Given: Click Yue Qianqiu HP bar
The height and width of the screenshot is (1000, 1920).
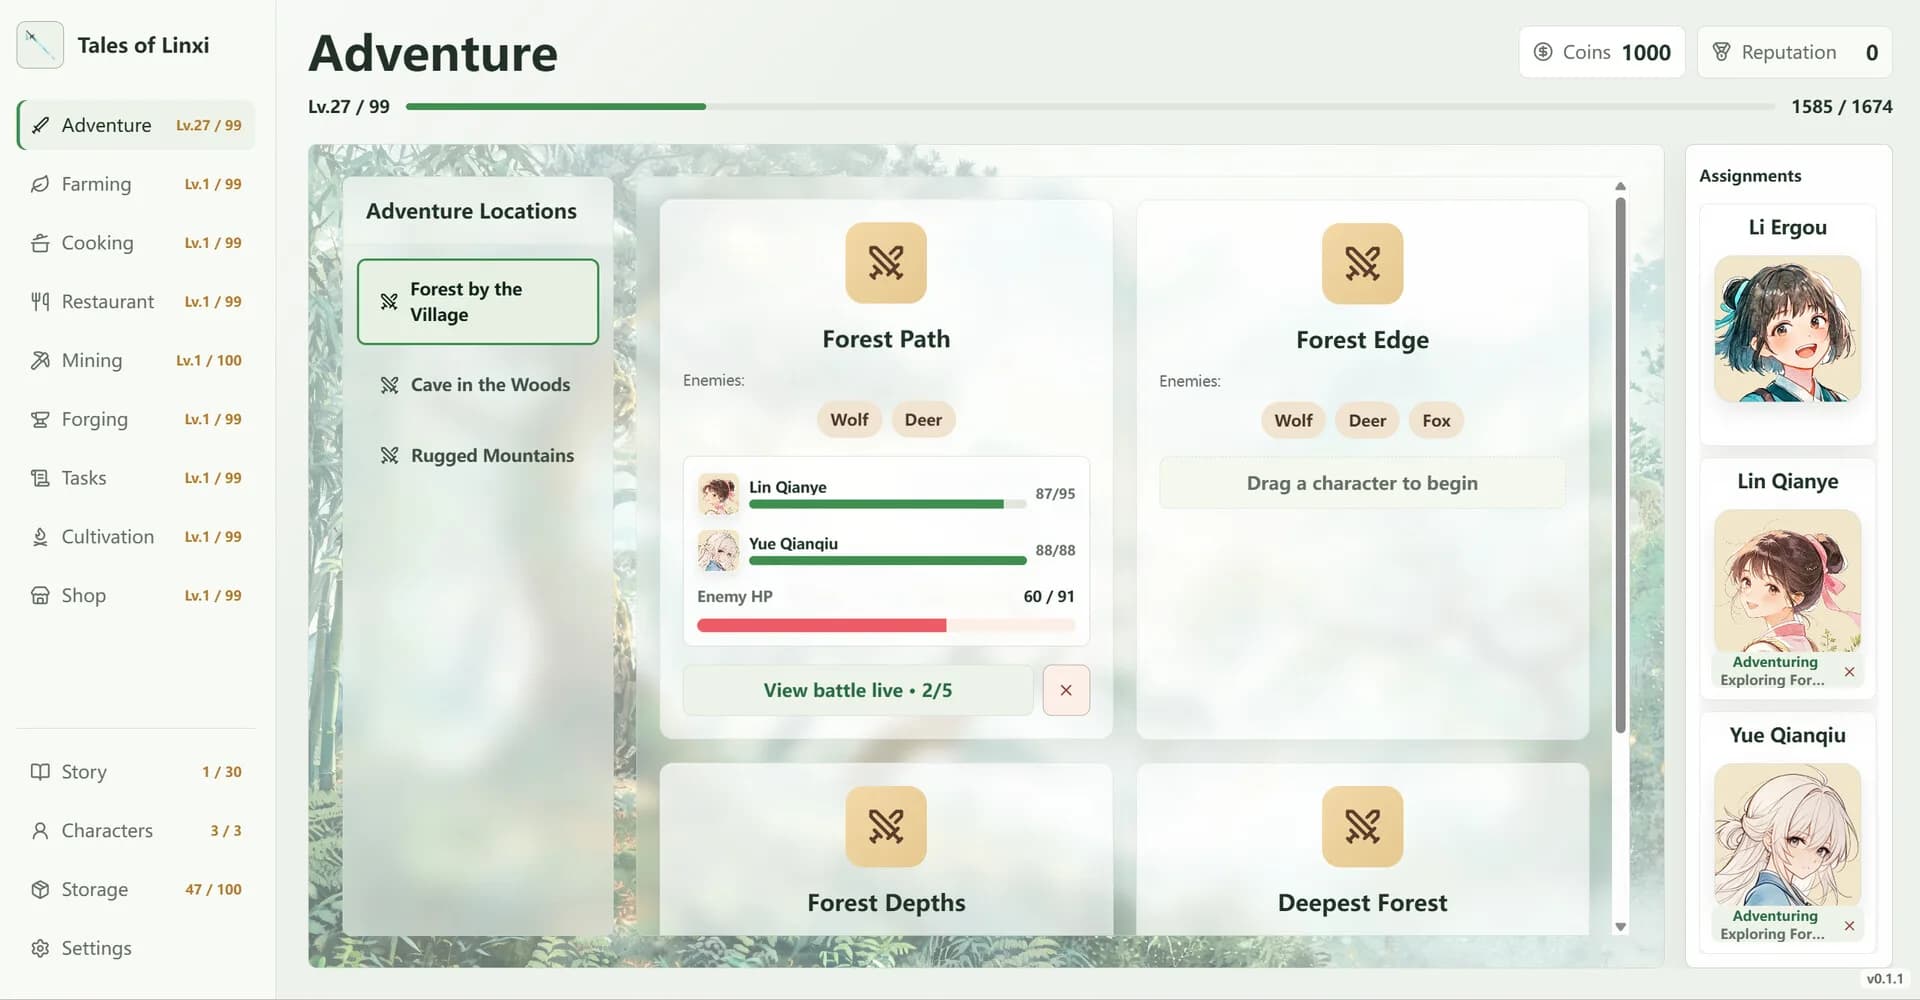Looking at the screenshot, I should coord(887,561).
